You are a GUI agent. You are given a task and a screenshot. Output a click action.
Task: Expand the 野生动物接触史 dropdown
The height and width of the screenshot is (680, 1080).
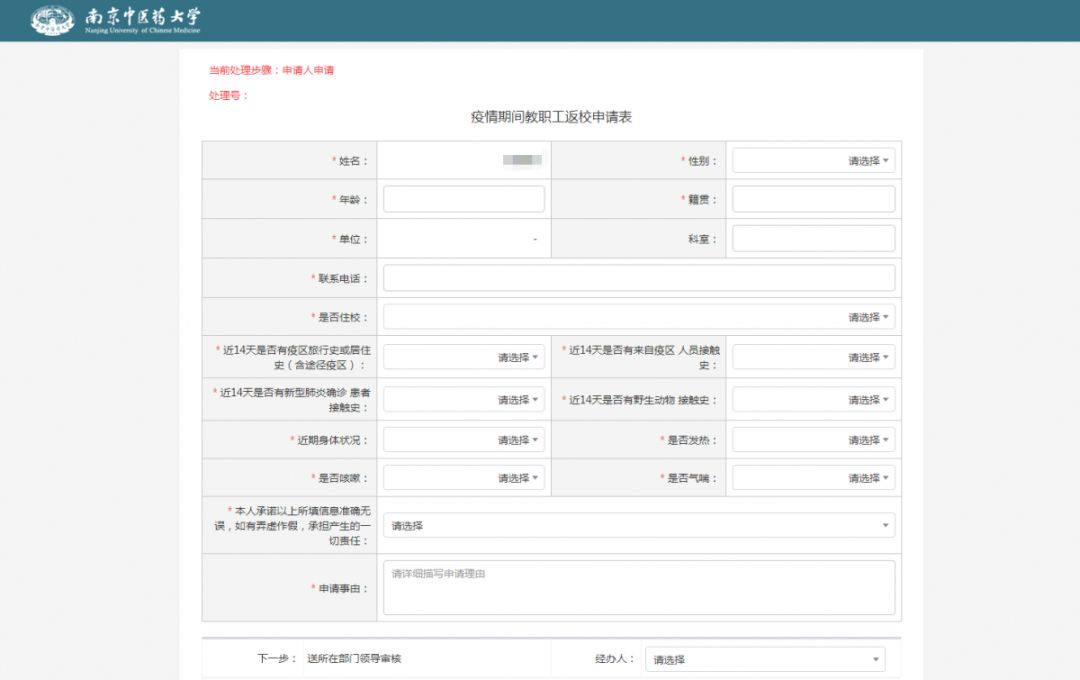pyautogui.click(x=813, y=399)
